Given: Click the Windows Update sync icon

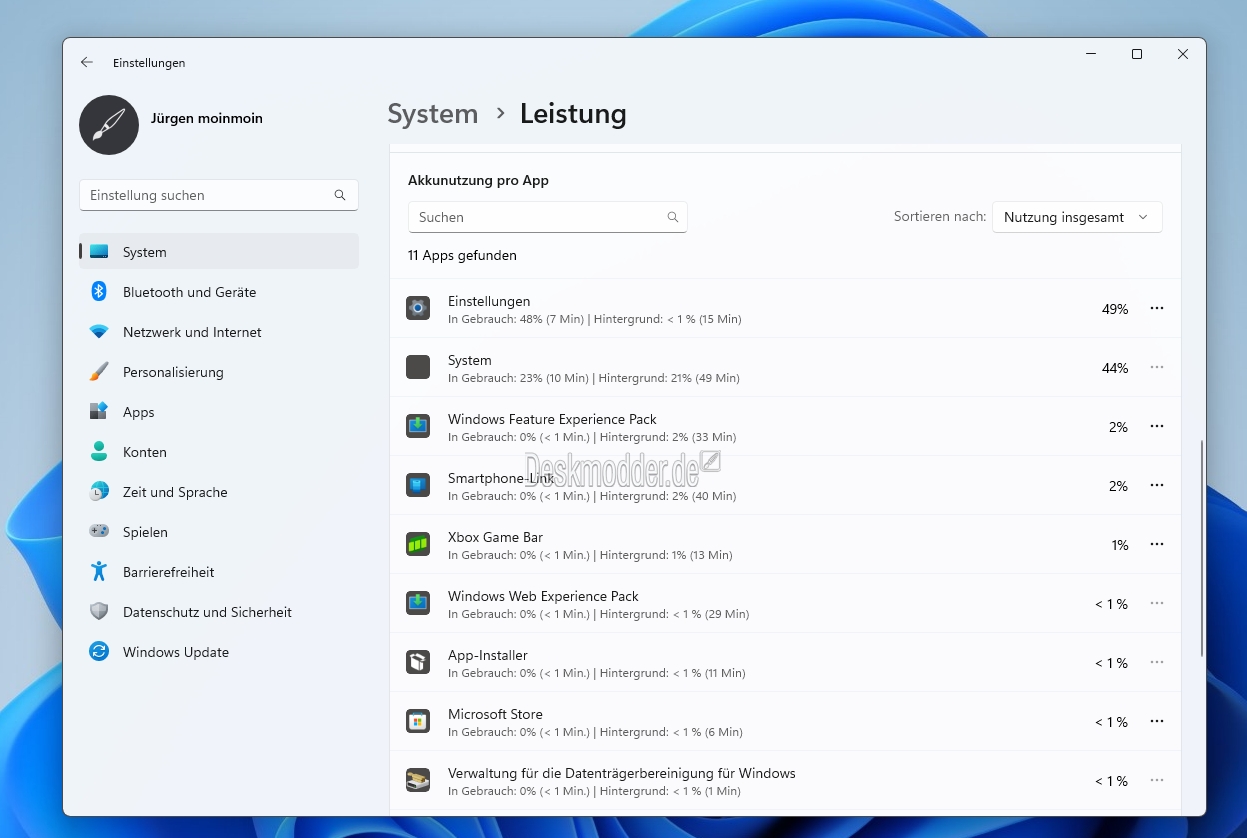Looking at the screenshot, I should click(x=98, y=651).
